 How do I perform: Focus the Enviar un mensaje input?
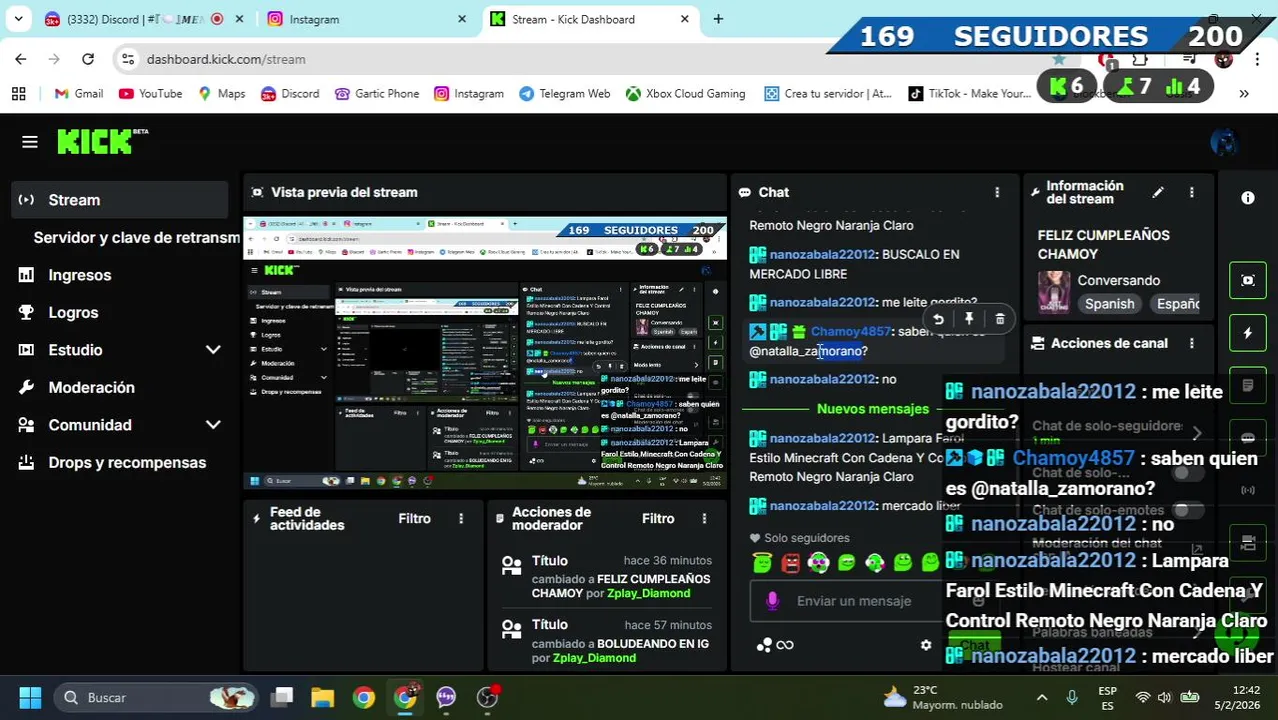pyautogui.click(x=855, y=601)
